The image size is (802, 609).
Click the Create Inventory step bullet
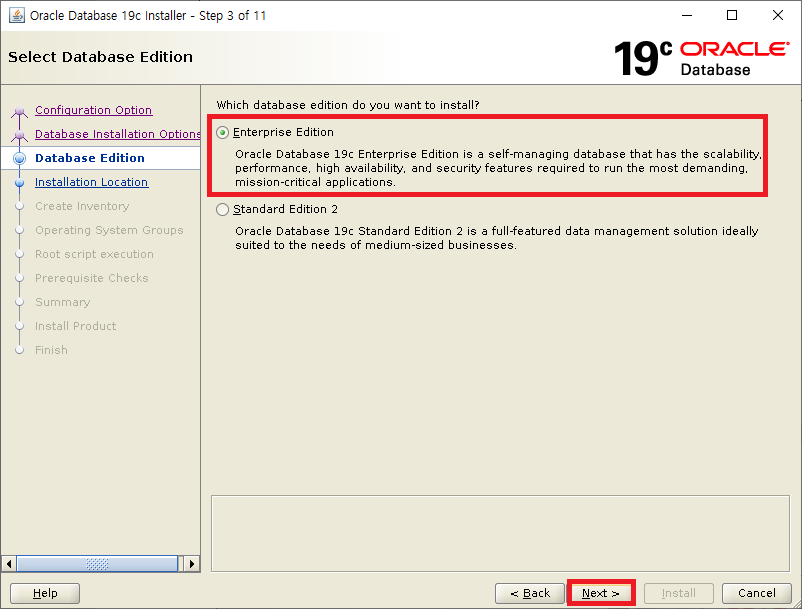[x=19, y=206]
